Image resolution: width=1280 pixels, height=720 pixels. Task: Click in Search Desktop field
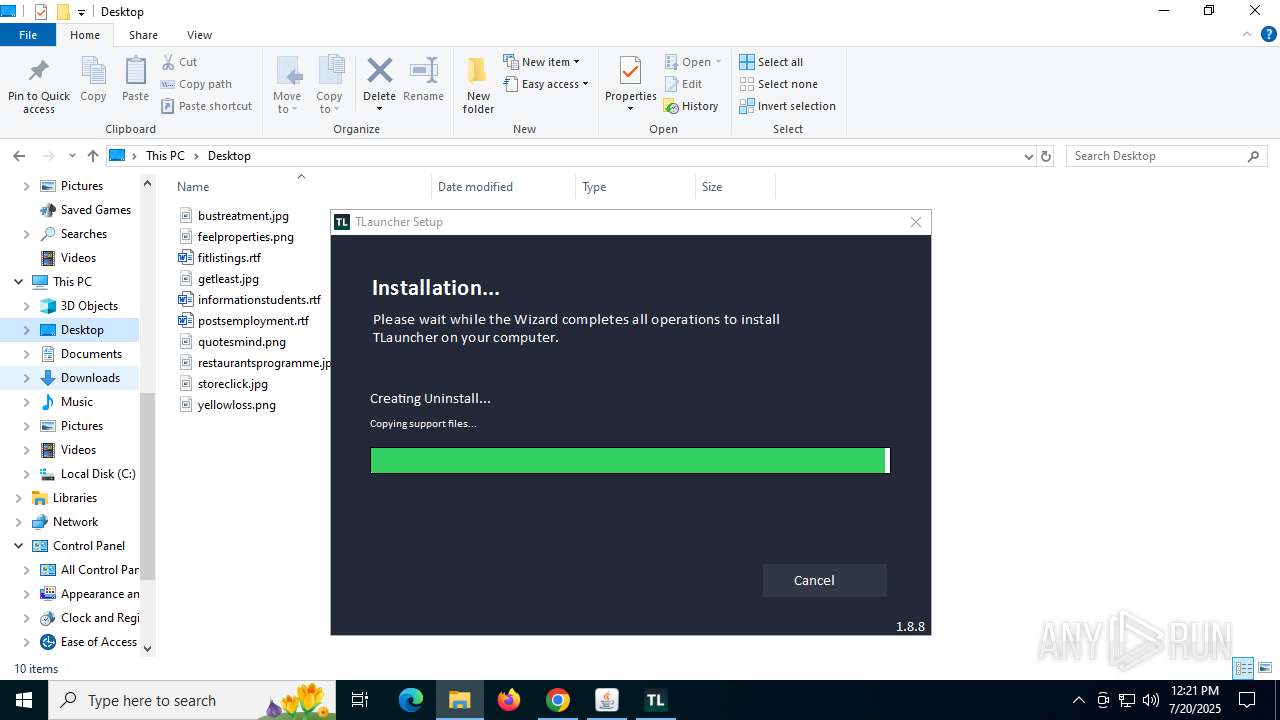pyautogui.click(x=1157, y=156)
